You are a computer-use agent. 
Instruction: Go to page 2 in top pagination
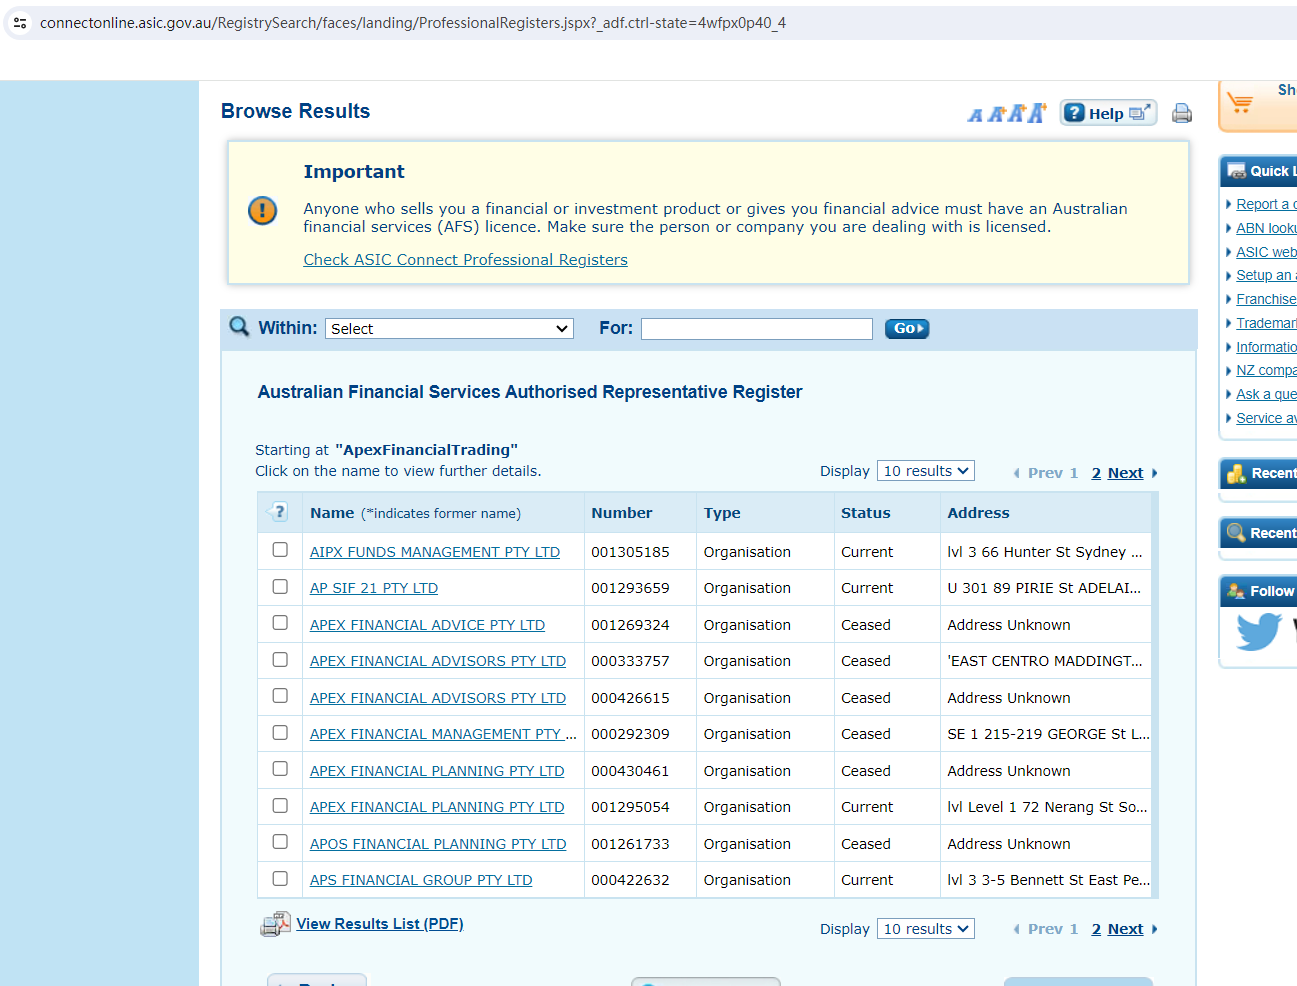click(1096, 473)
